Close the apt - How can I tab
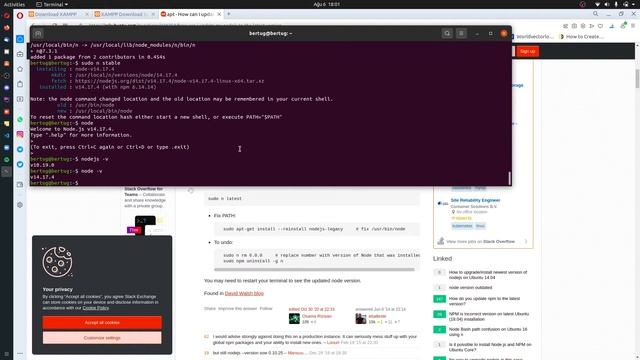The width and height of the screenshot is (640, 360). point(219,14)
